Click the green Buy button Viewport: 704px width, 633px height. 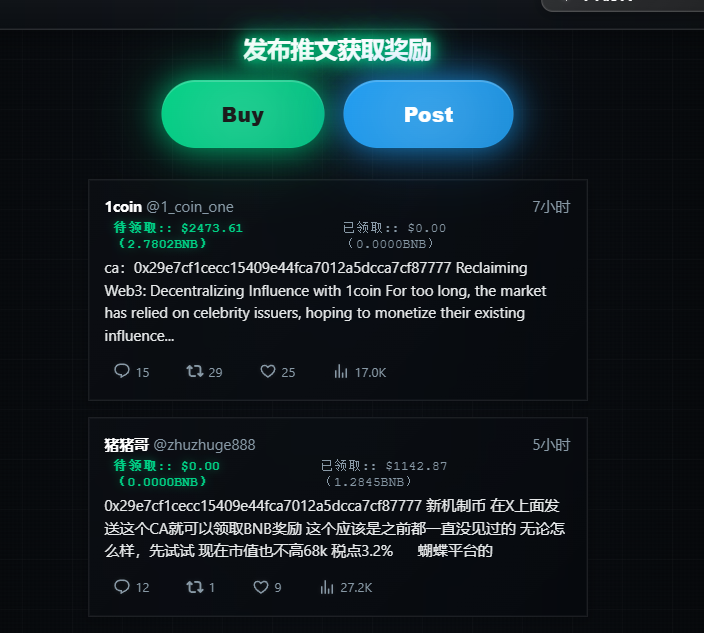(x=243, y=114)
